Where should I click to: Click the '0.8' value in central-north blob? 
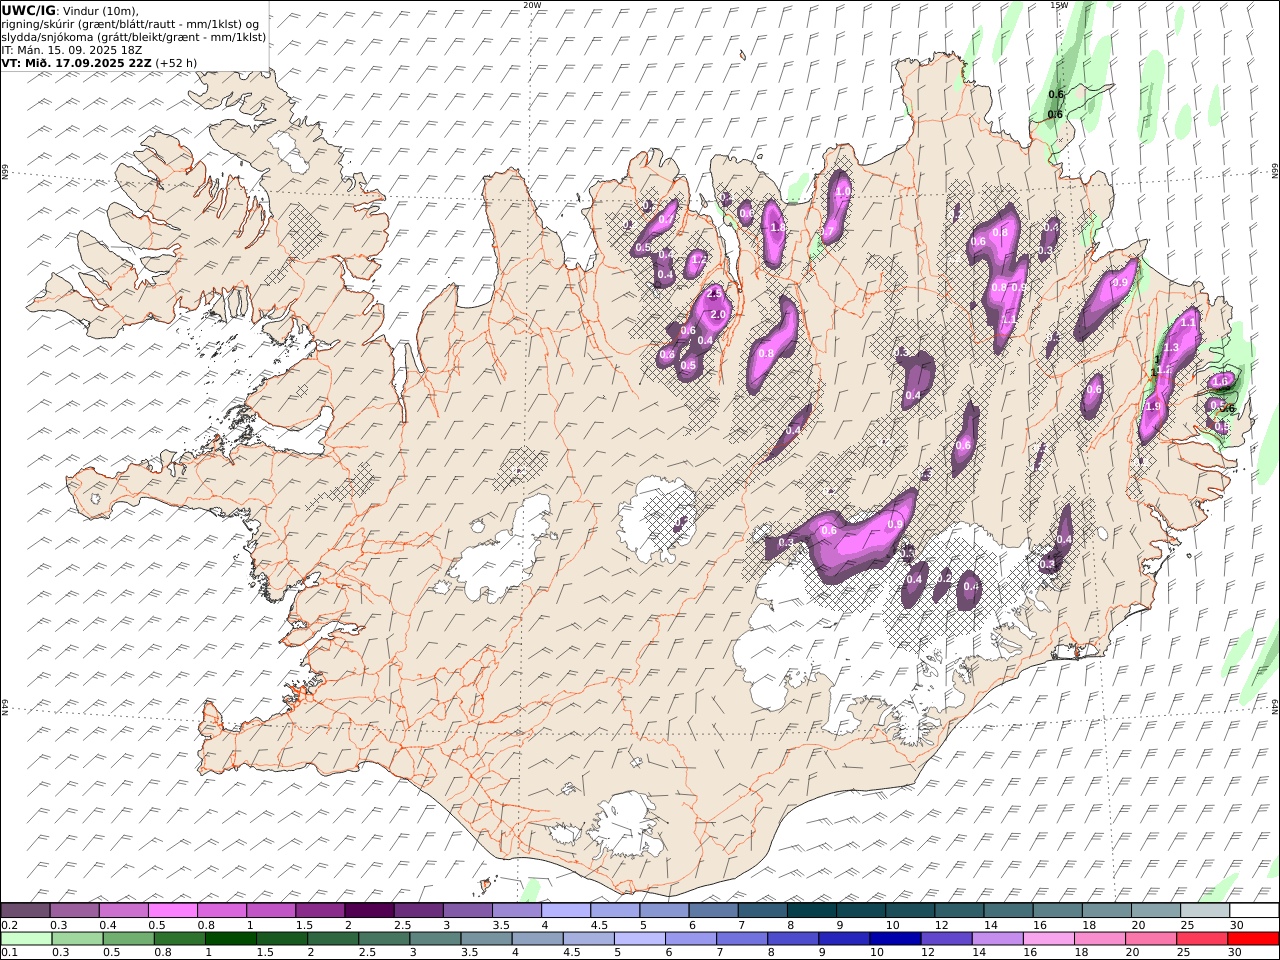coord(766,353)
